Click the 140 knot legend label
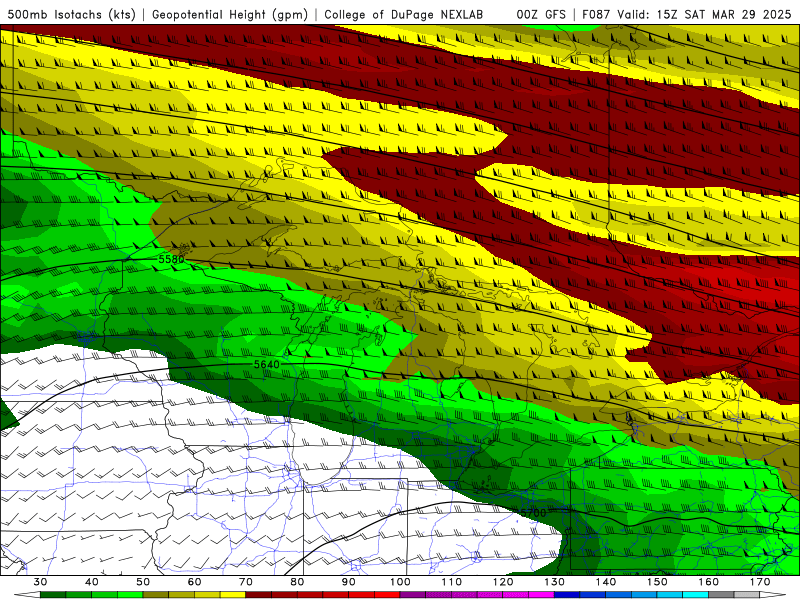 tap(606, 582)
